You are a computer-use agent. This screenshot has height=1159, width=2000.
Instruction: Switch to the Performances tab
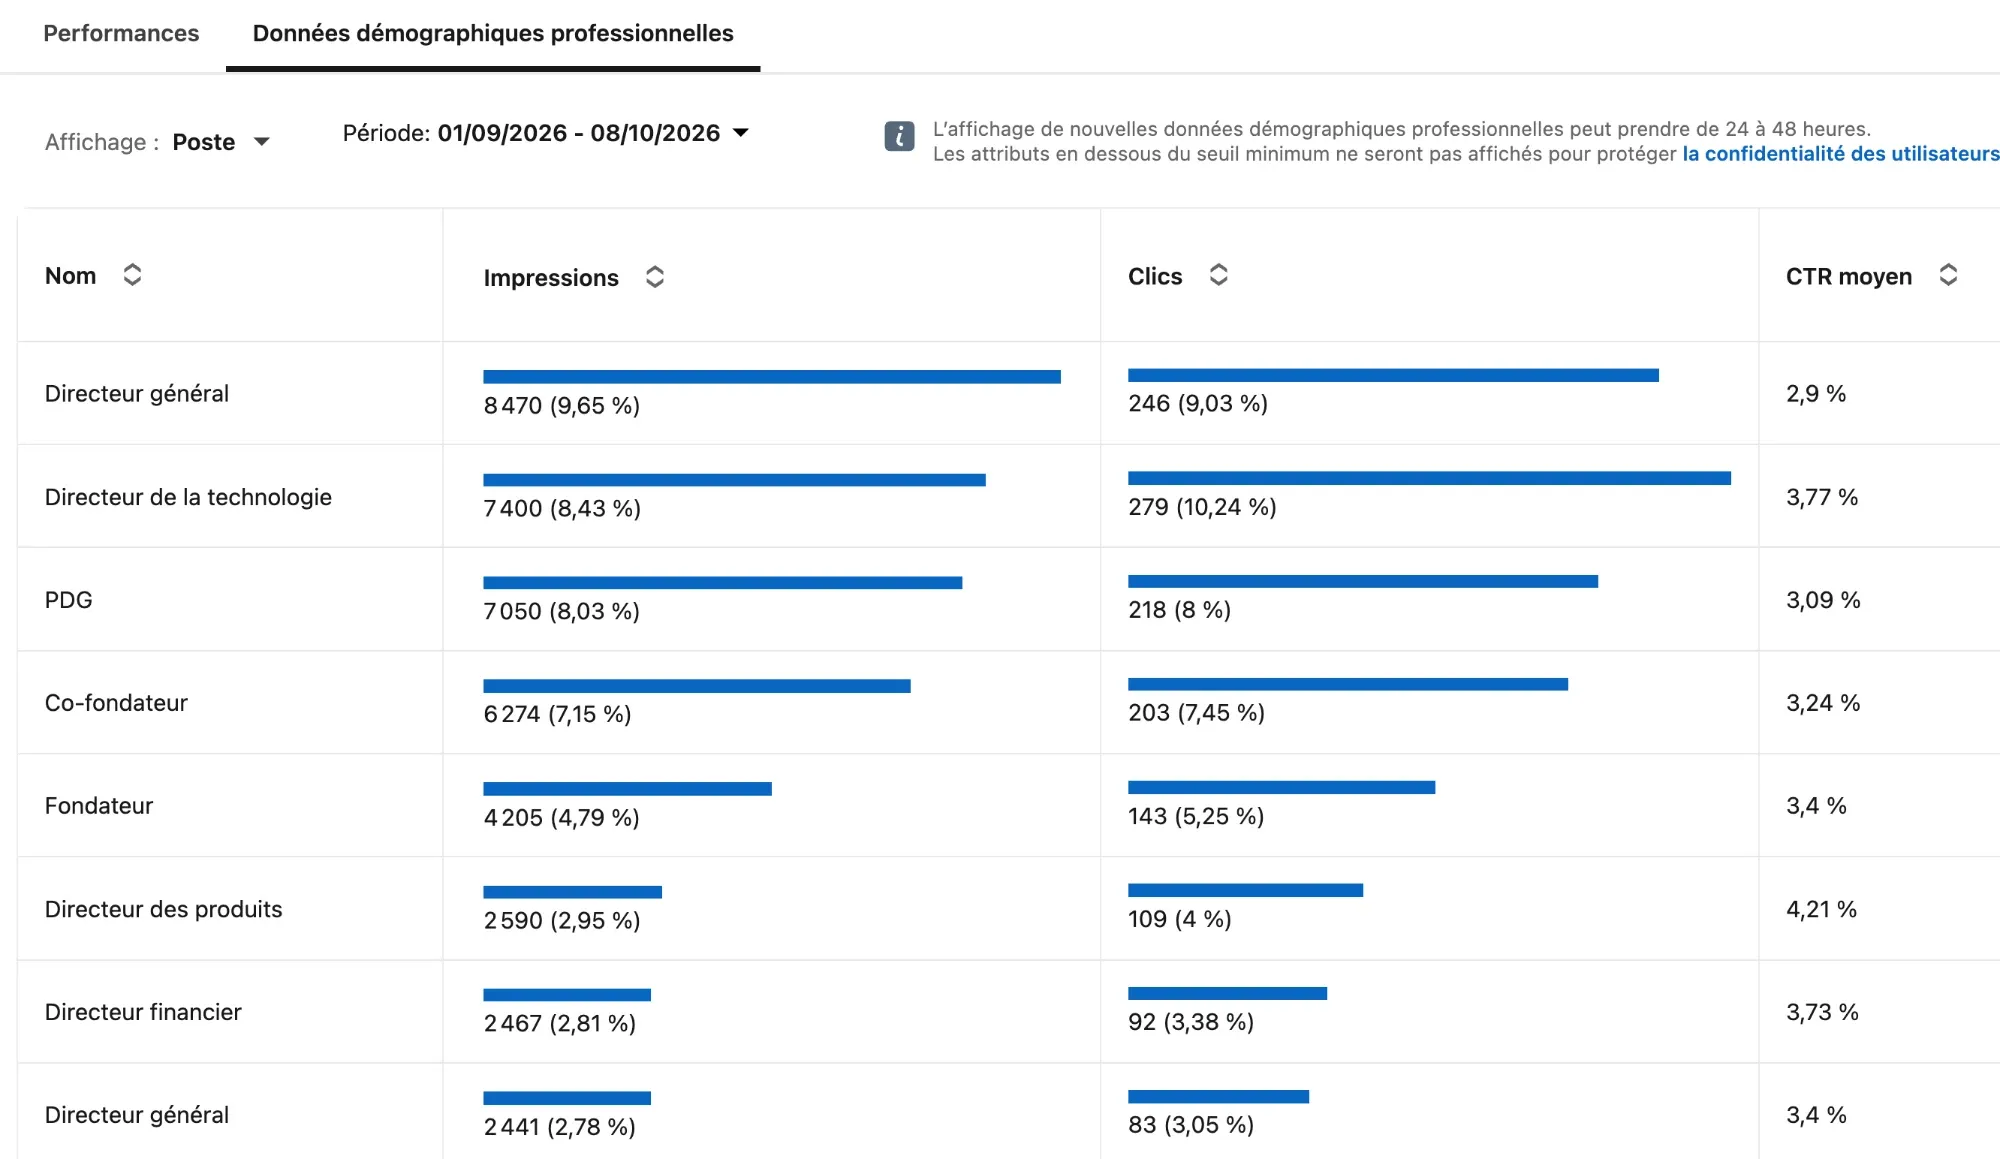coord(121,33)
